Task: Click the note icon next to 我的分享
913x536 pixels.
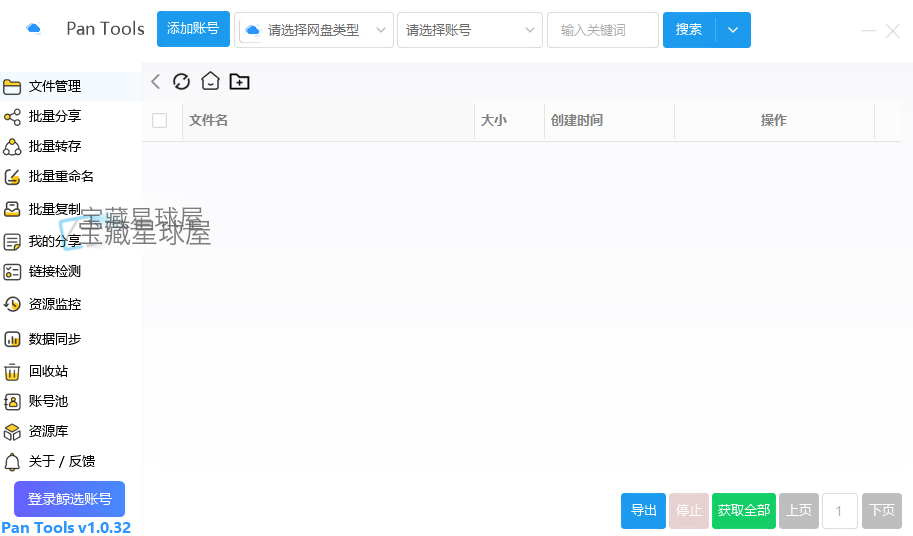Action: click(x=12, y=242)
